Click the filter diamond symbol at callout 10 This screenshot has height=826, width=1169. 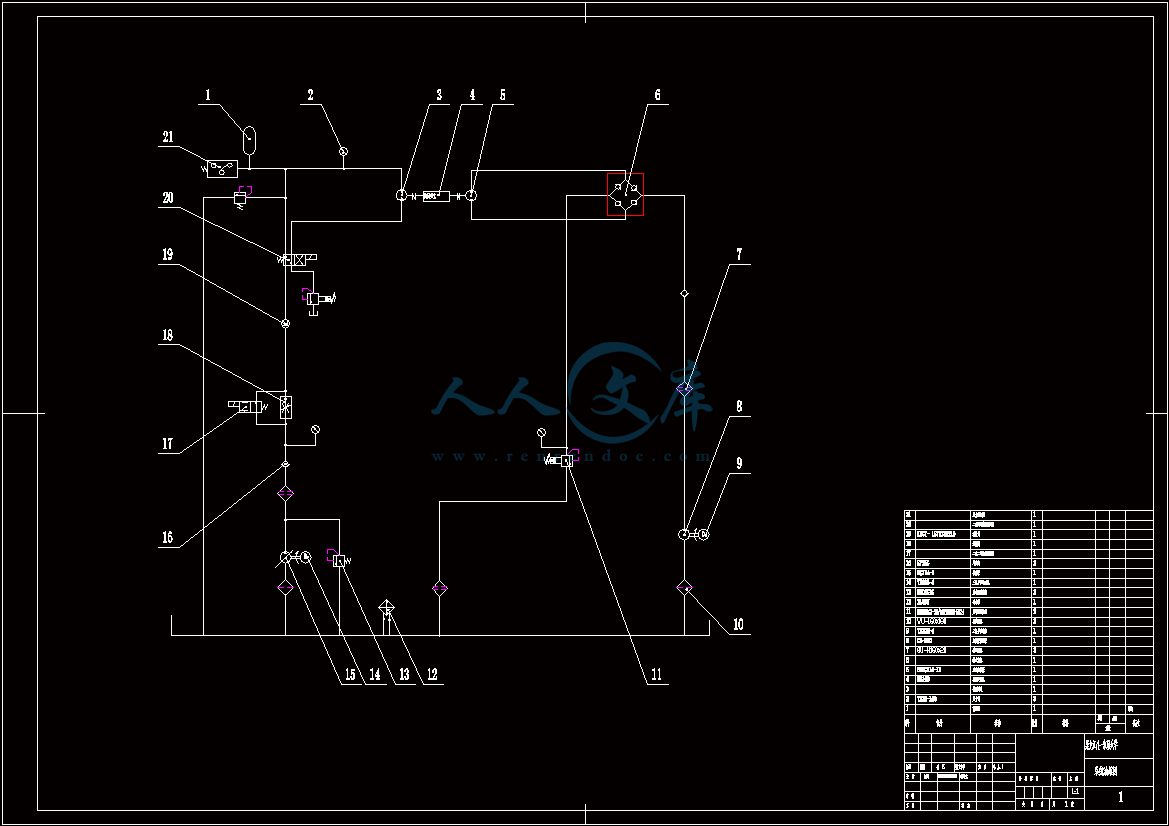(684, 588)
